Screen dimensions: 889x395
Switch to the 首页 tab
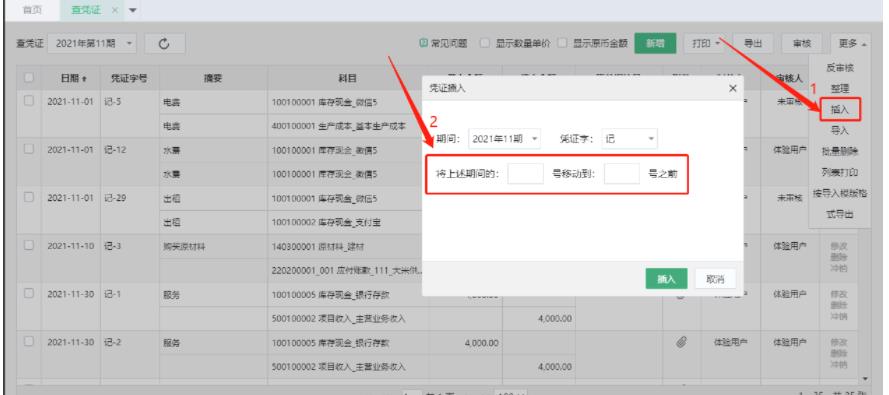click(31, 10)
